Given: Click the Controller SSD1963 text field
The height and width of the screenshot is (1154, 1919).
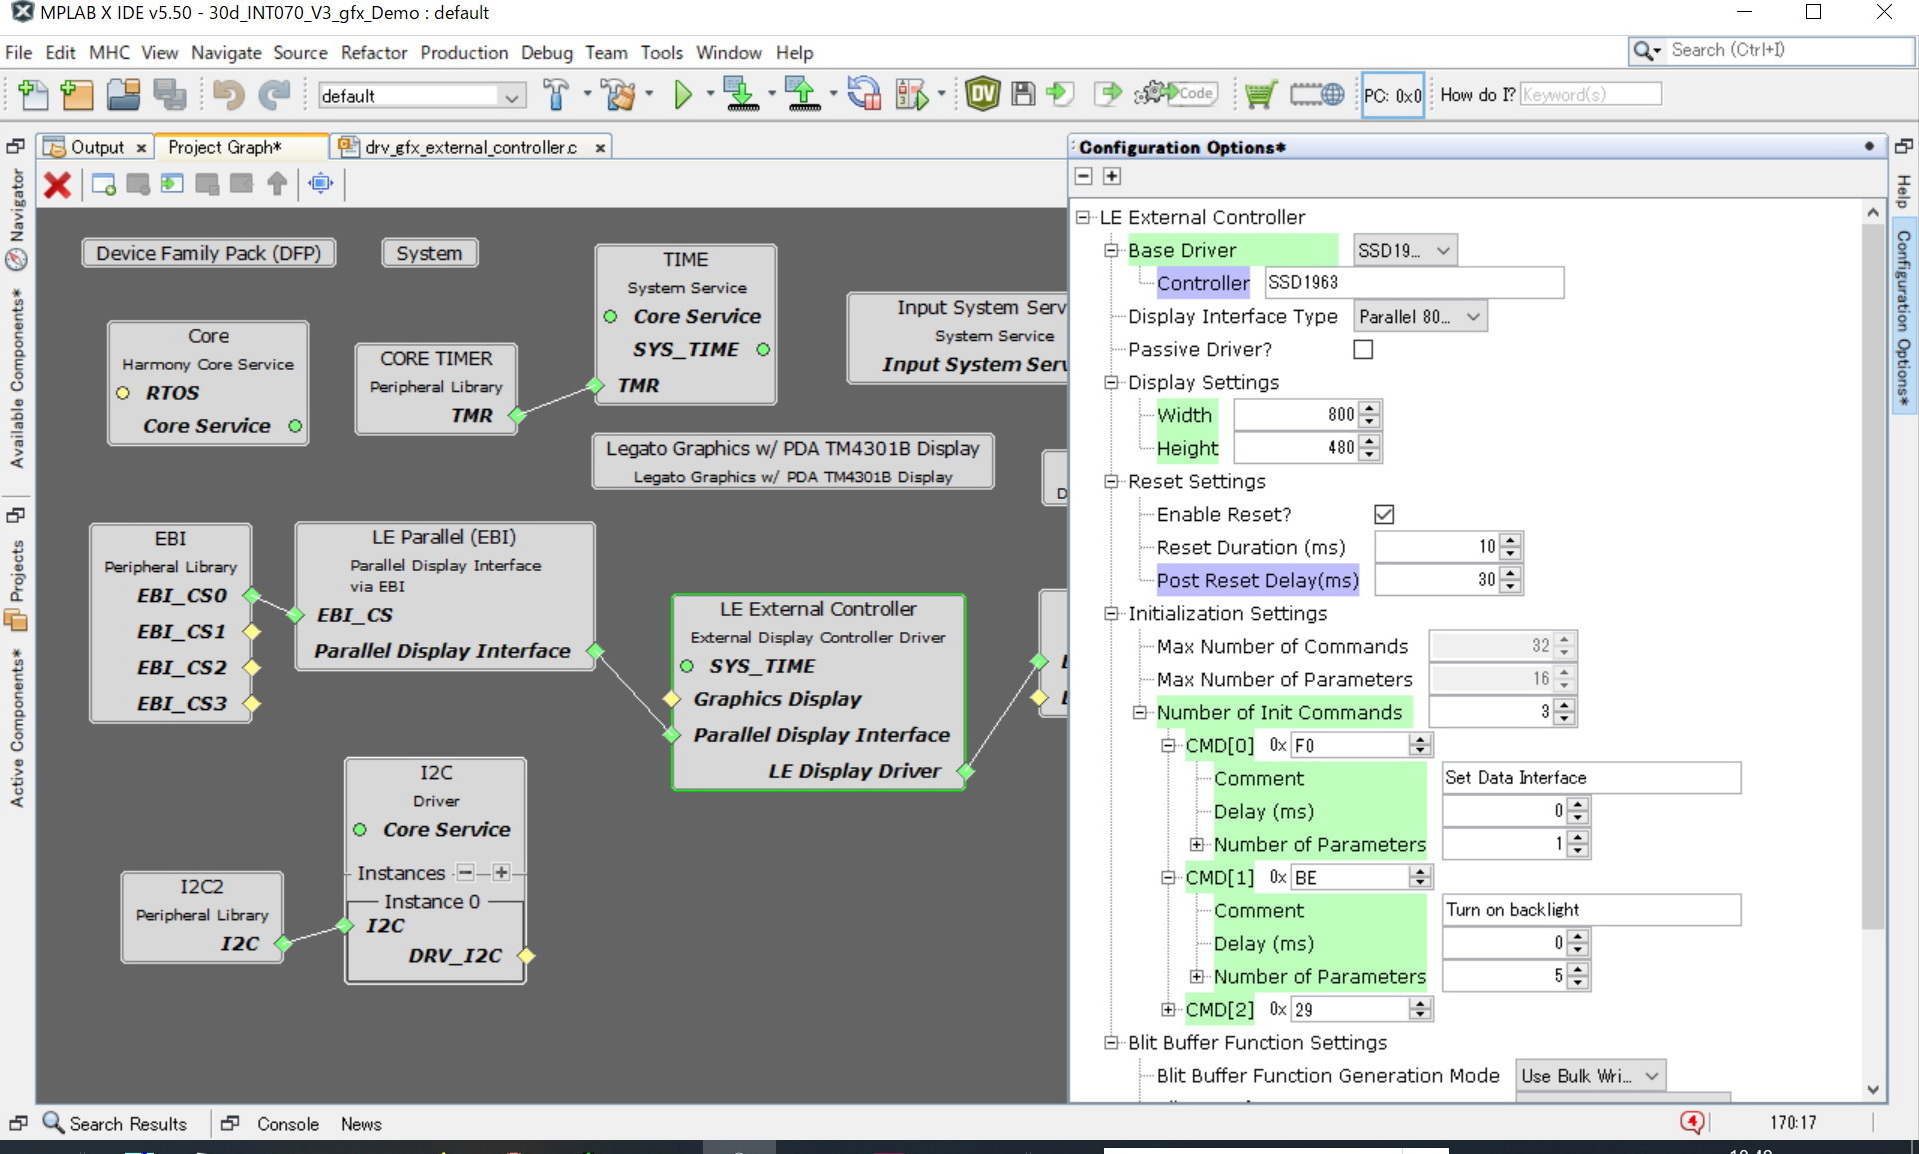Looking at the screenshot, I should [1414, 282].
